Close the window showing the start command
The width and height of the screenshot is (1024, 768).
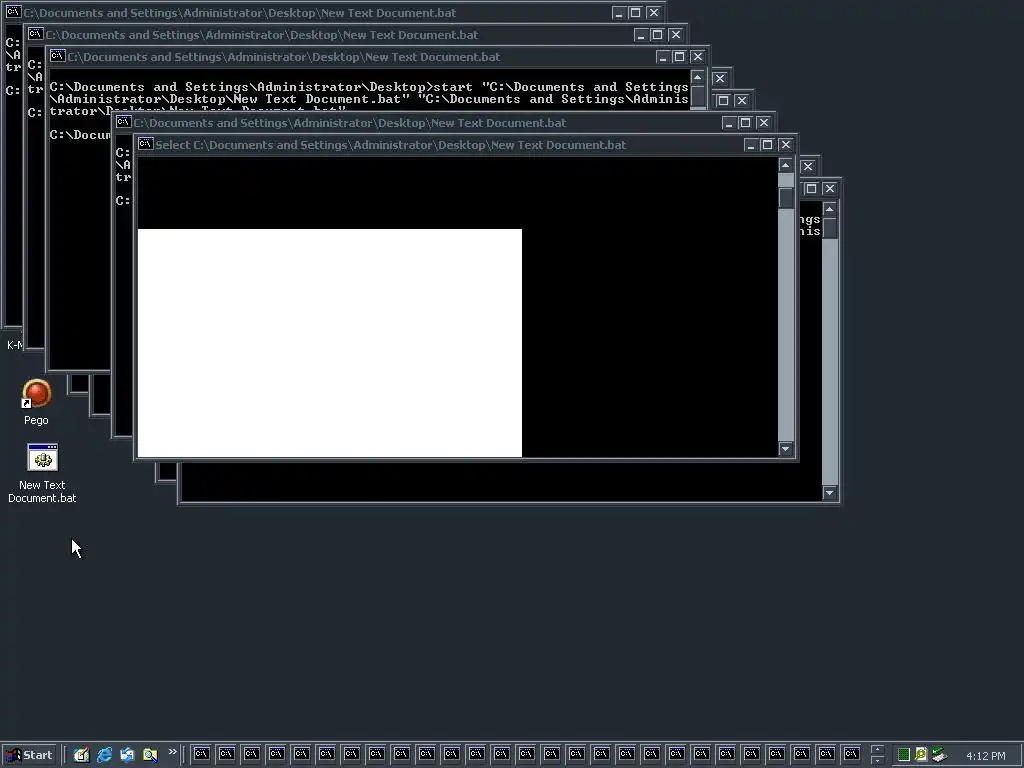tap(697, 57)
